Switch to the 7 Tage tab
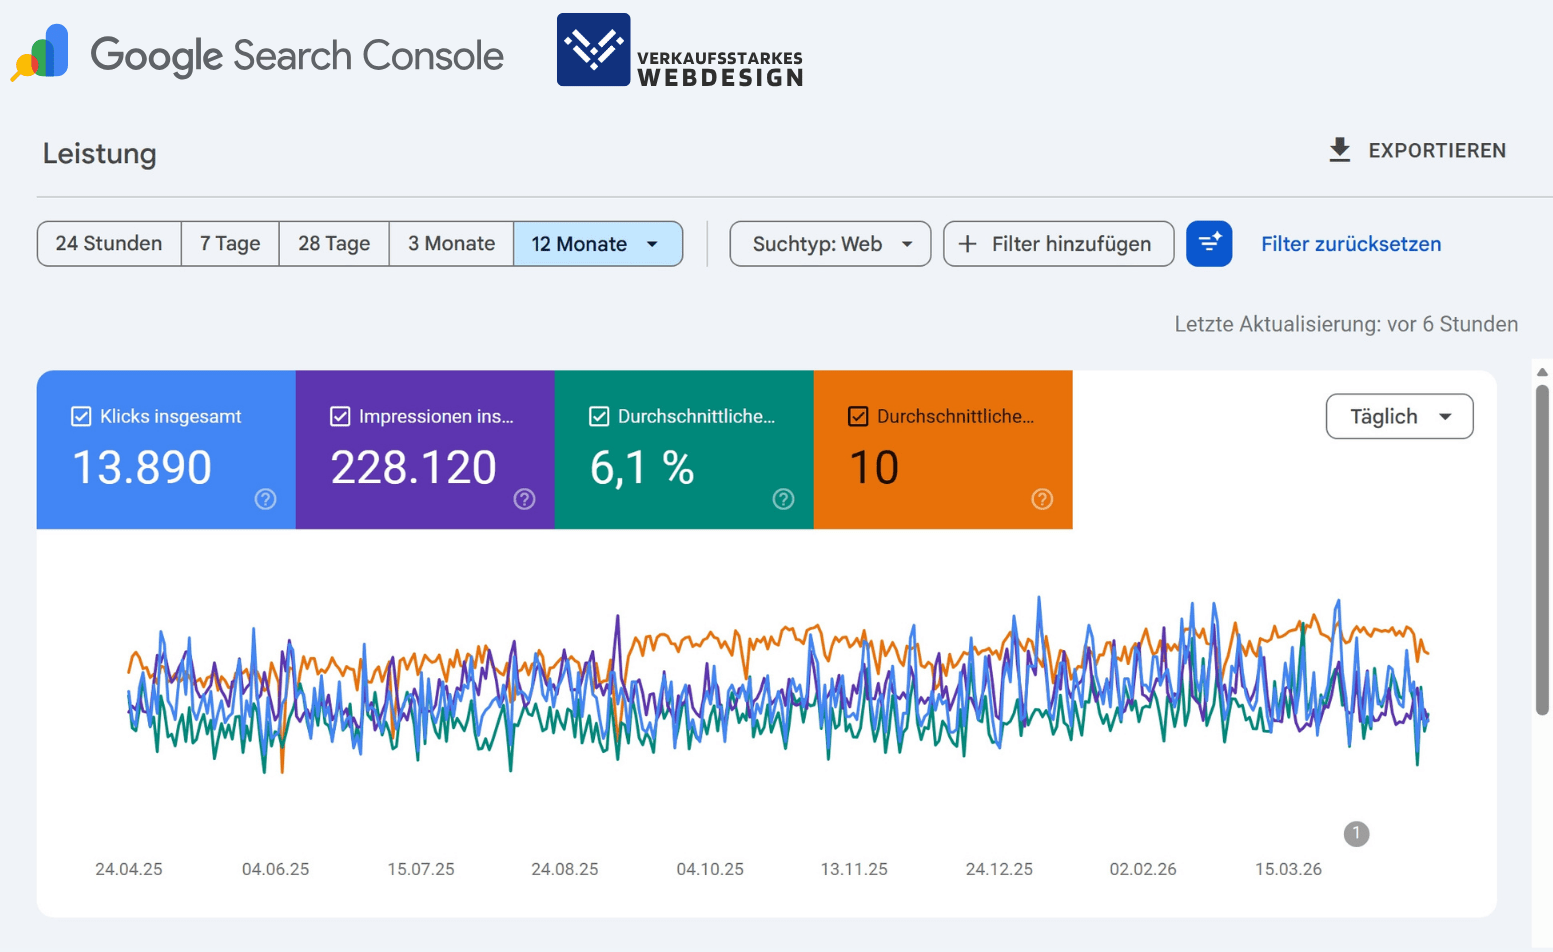Image resolution: width=1553 pixels, height=952 pixels. (229, 243)
